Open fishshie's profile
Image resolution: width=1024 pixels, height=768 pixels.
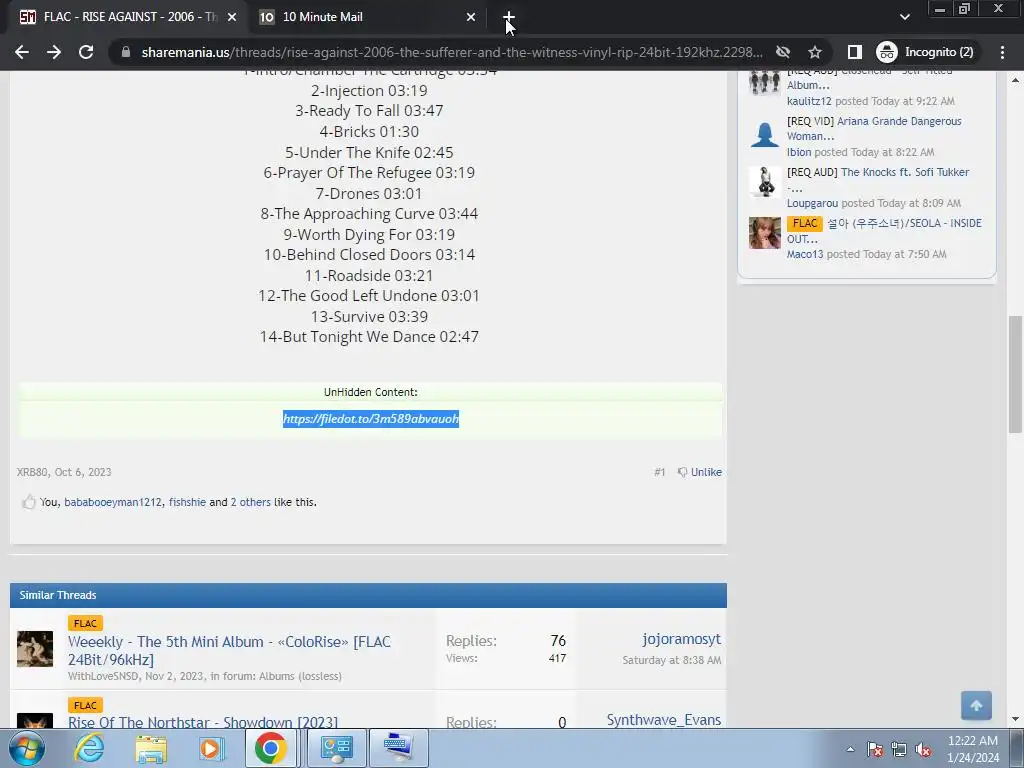pos(187,502)
